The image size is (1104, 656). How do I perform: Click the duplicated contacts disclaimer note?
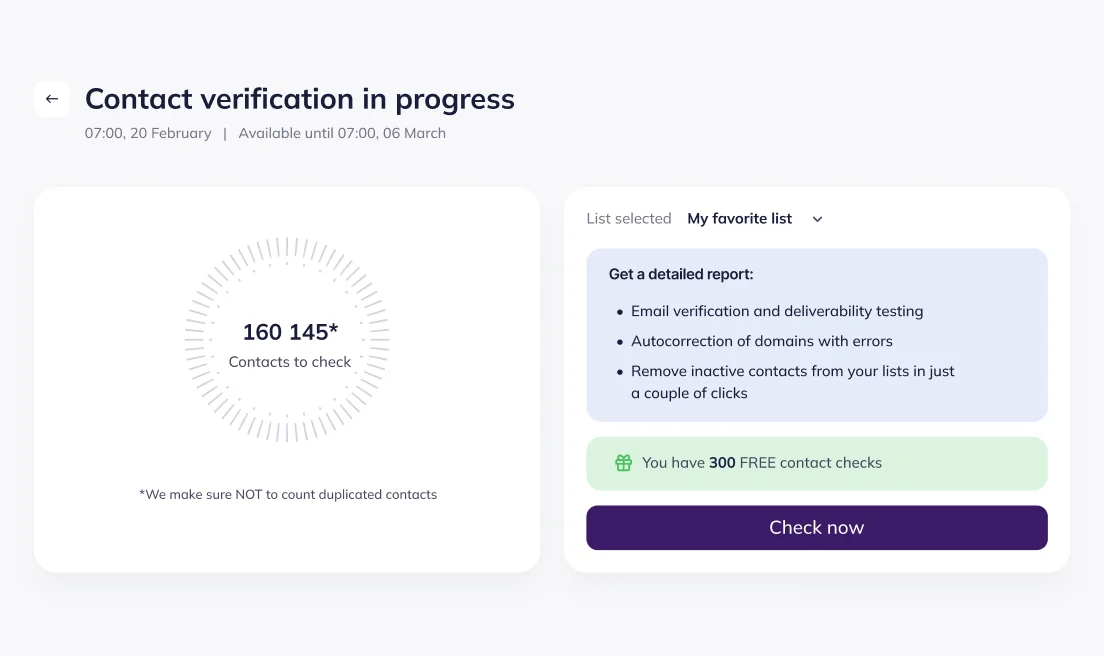pyautogui.click(x=289, y=494)
